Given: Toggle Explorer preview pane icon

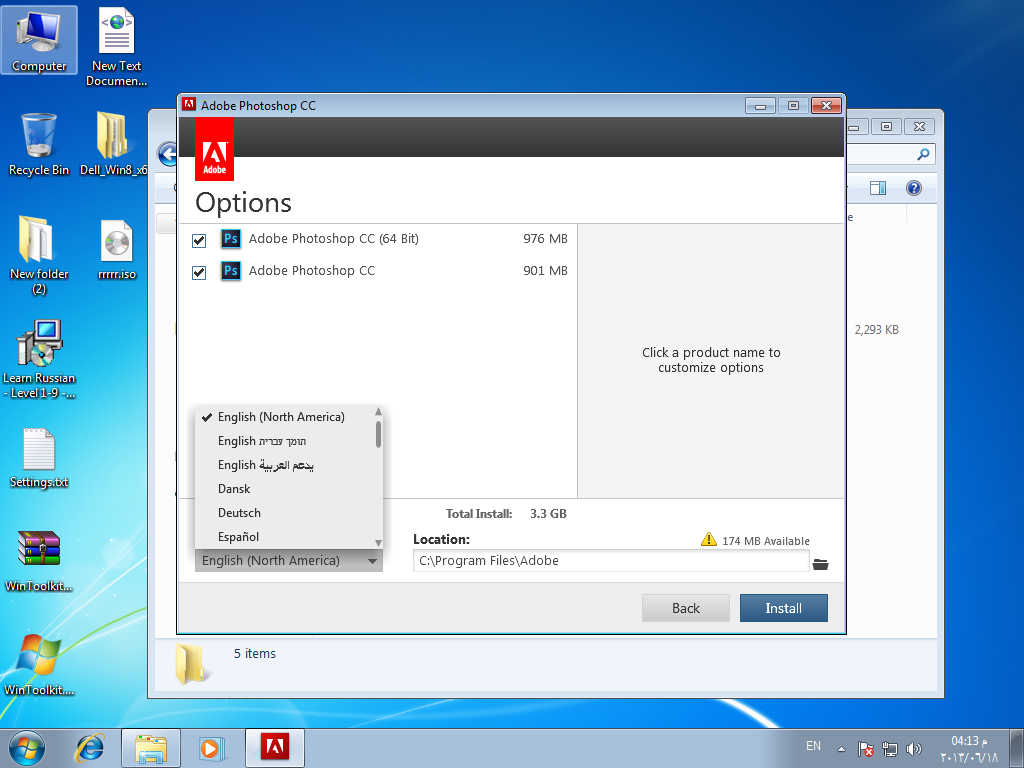Looking at the screenshot, I should [x=878, y=189].
